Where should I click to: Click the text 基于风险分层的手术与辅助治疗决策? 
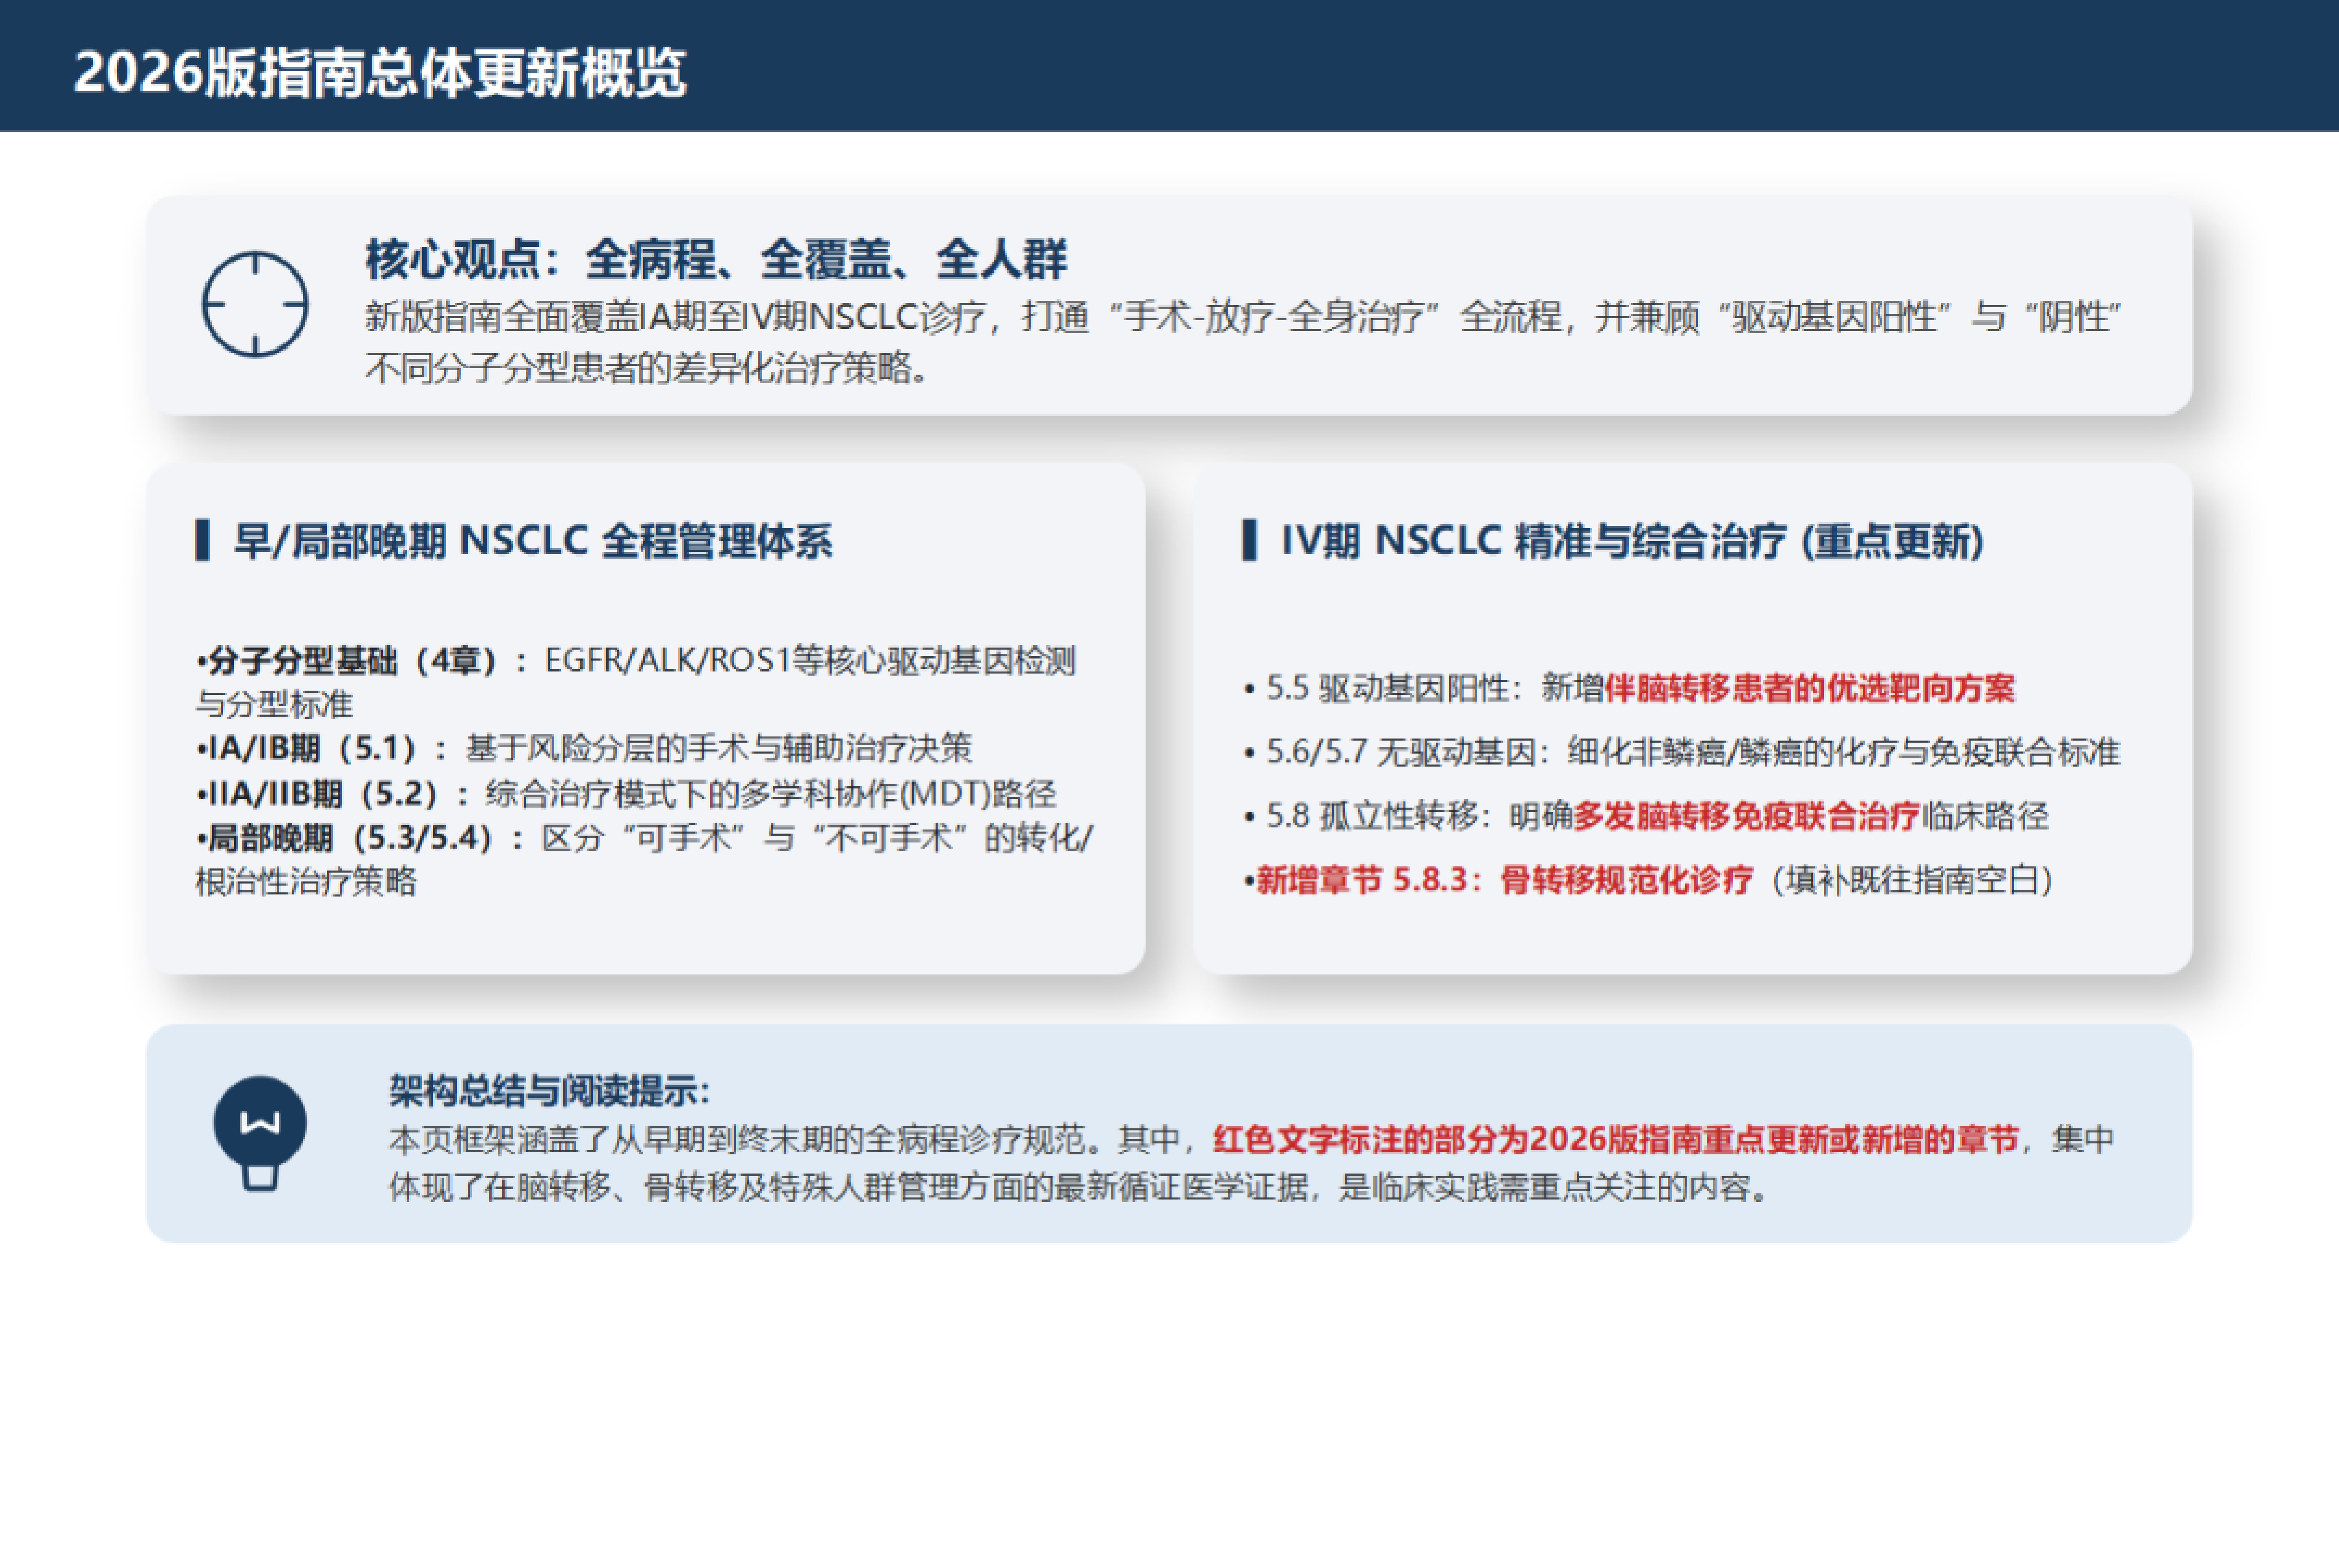click(x=719, y=748)
